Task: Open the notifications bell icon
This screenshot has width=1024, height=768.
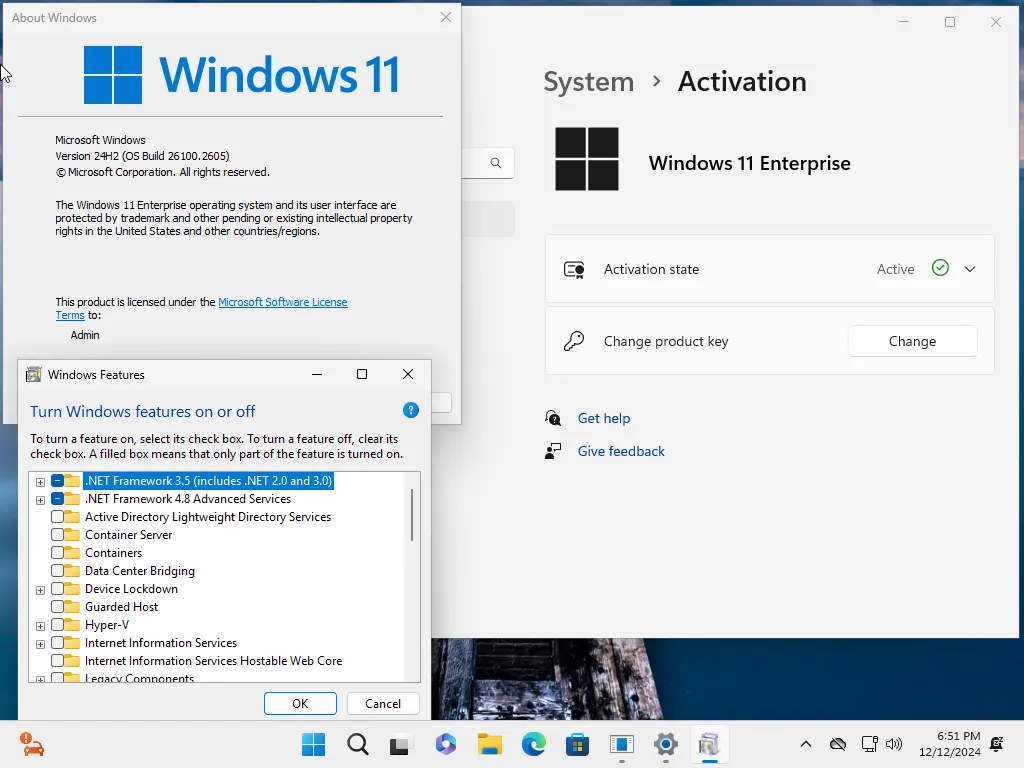Action: point(997,744)
